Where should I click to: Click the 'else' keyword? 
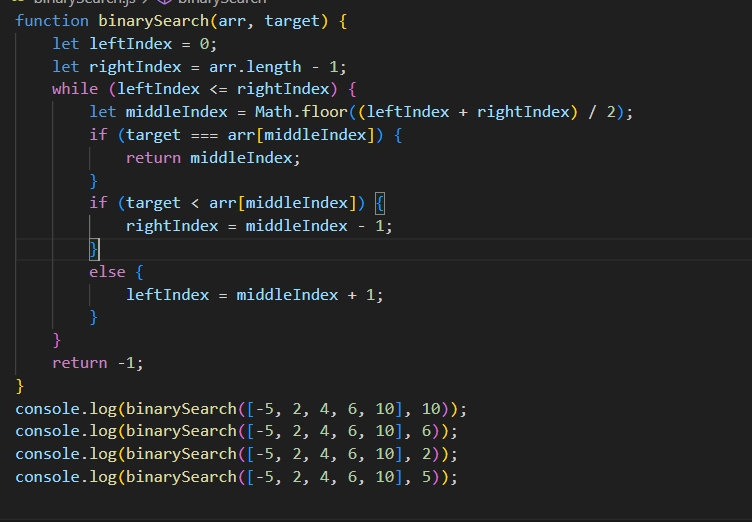[x=107, y=272]
